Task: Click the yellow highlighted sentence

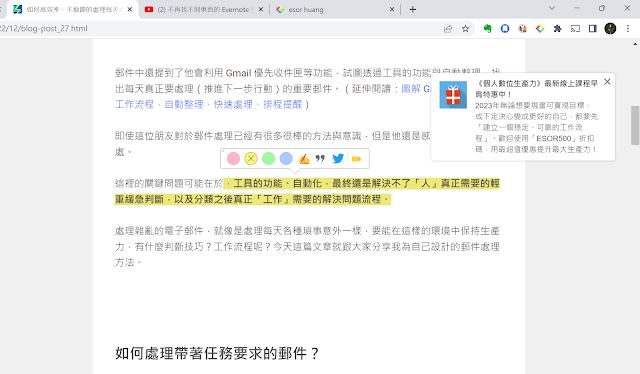Action: 307,191
